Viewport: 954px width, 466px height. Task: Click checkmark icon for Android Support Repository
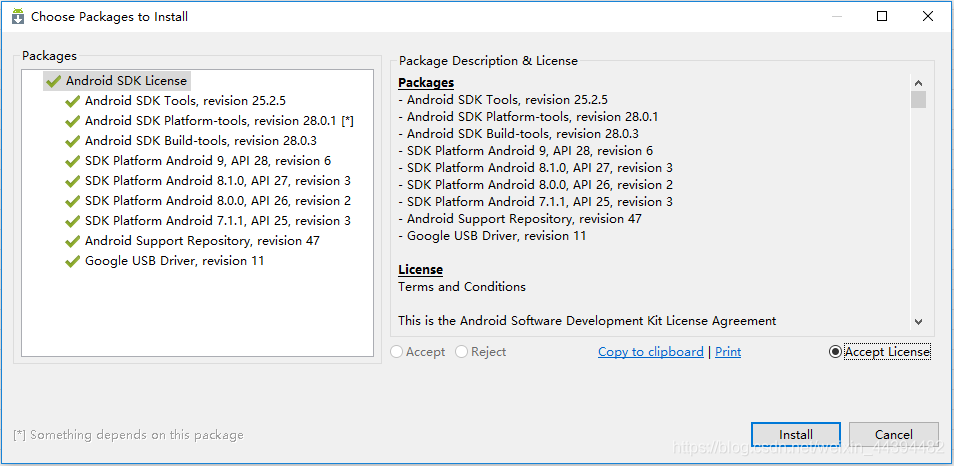coord(72,241)
